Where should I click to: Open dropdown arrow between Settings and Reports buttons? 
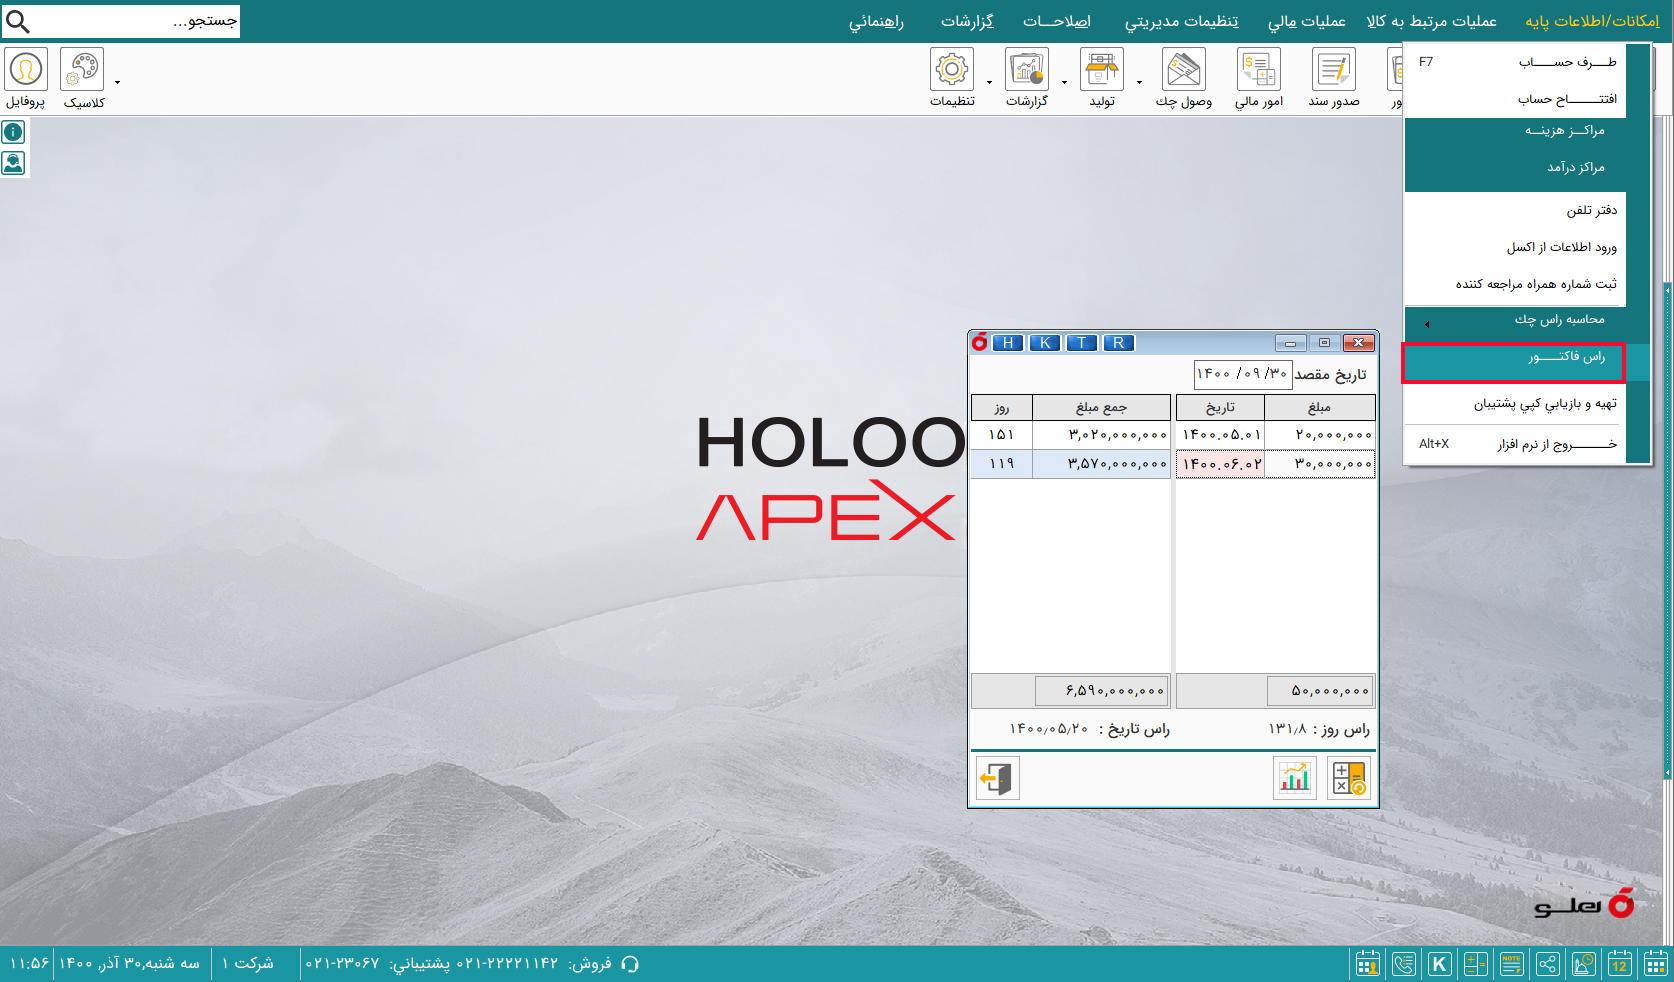[x=990, y=82]
